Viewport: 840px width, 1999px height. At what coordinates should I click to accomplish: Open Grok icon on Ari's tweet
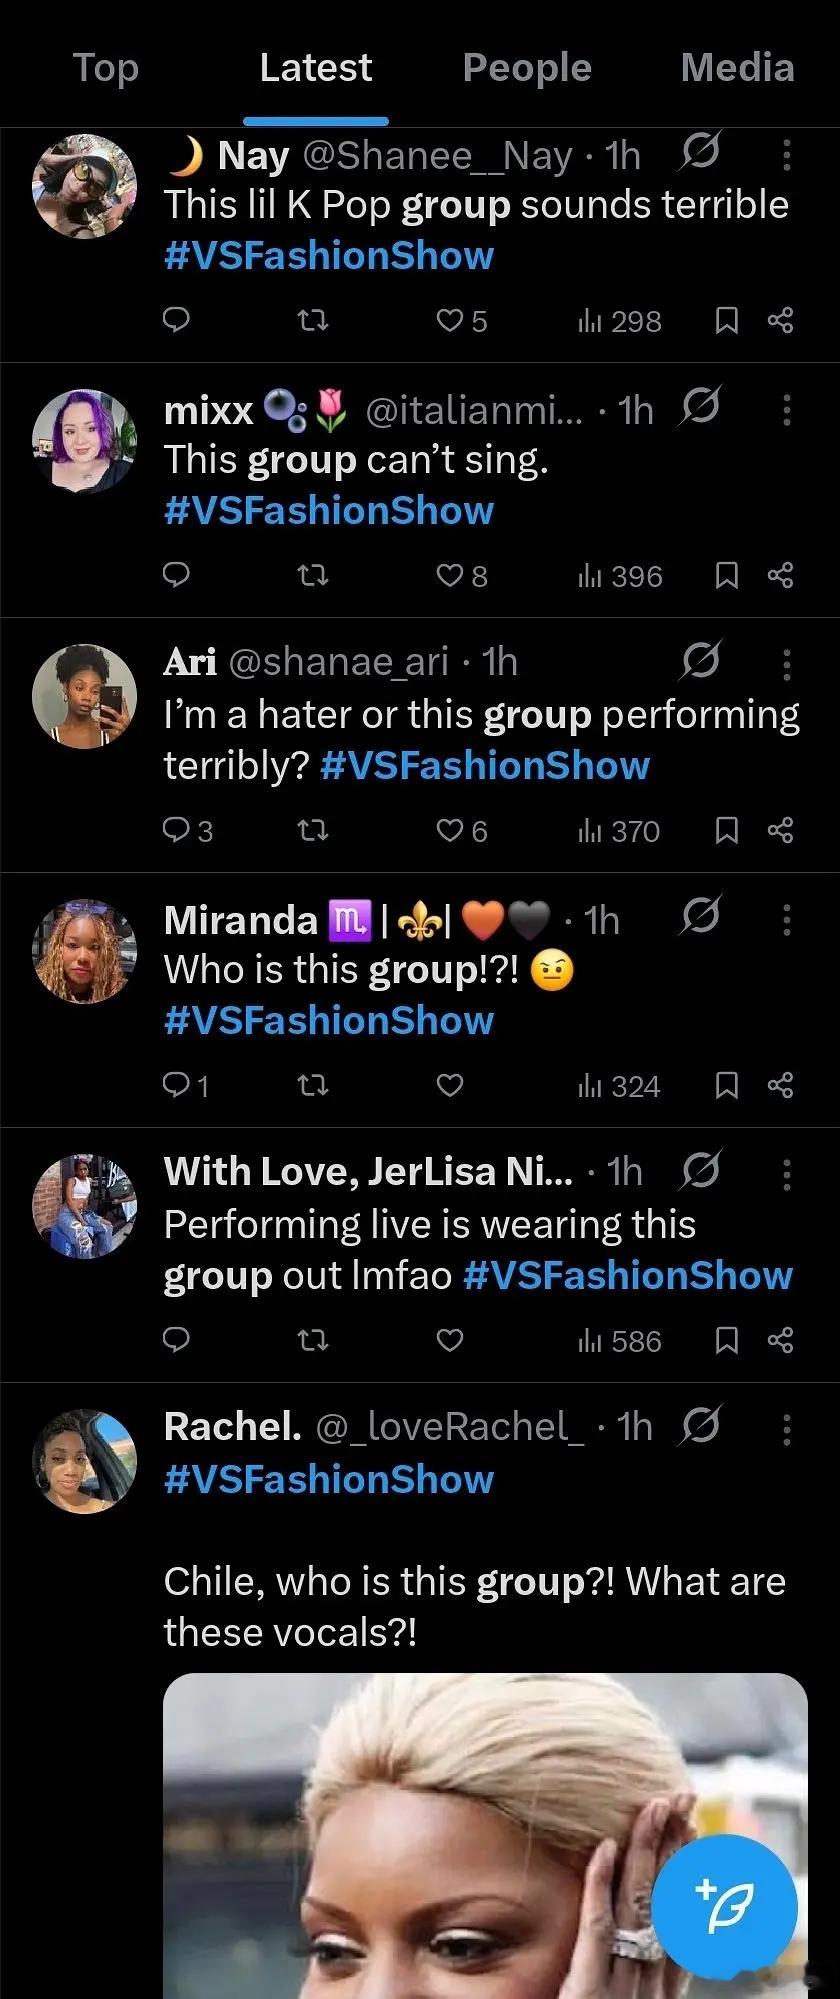(700, 661)
